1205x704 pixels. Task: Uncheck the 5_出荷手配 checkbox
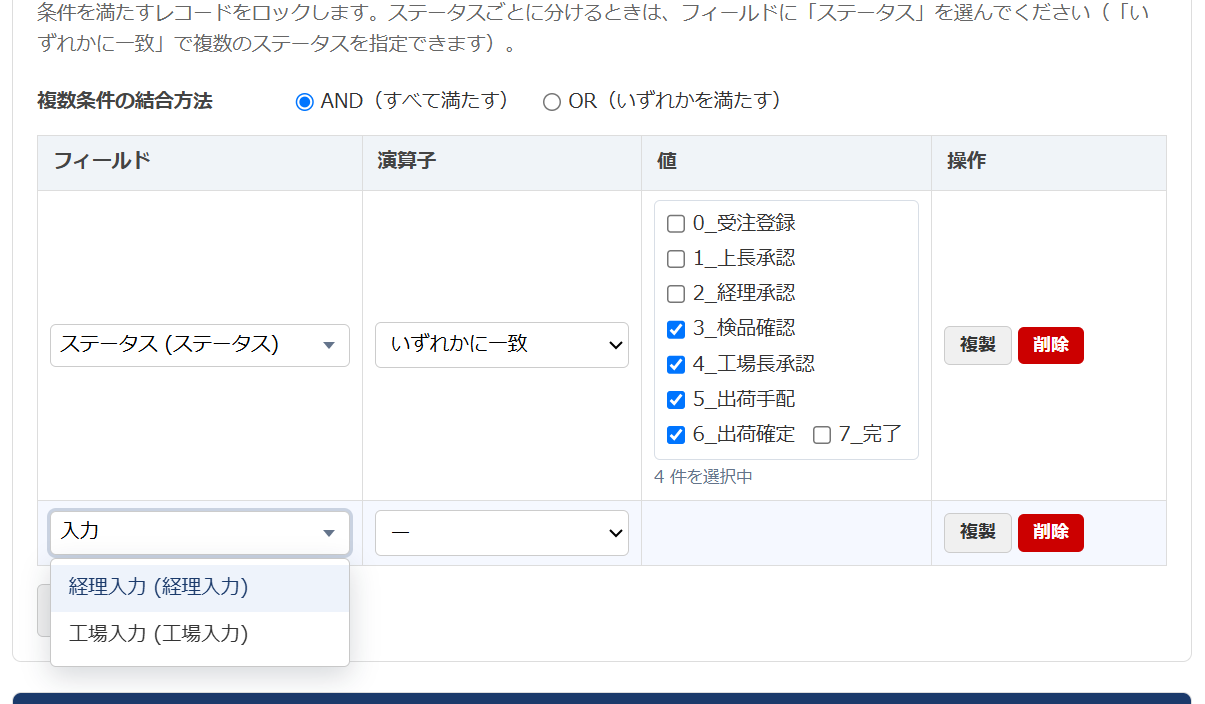click(676, 400)
